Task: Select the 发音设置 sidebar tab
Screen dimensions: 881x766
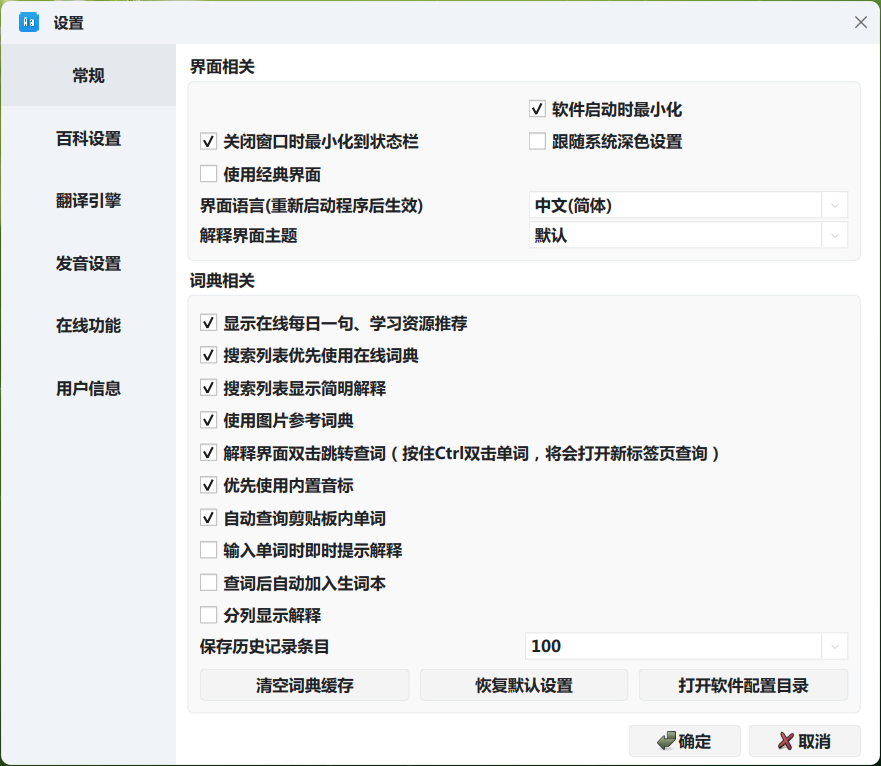Action: (88, 263)
